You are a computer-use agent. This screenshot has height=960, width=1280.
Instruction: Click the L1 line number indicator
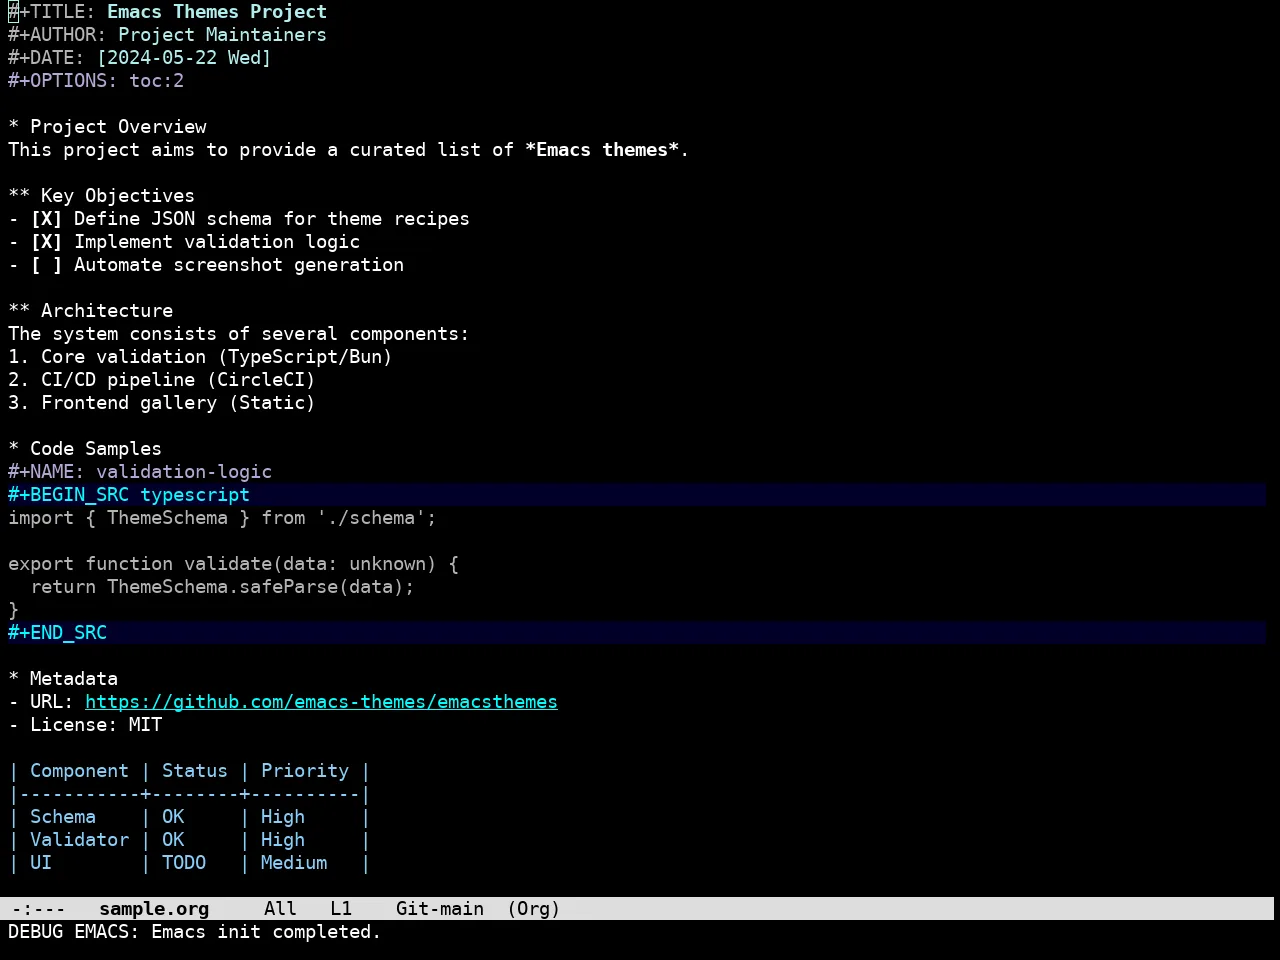[x=341, y=909]
